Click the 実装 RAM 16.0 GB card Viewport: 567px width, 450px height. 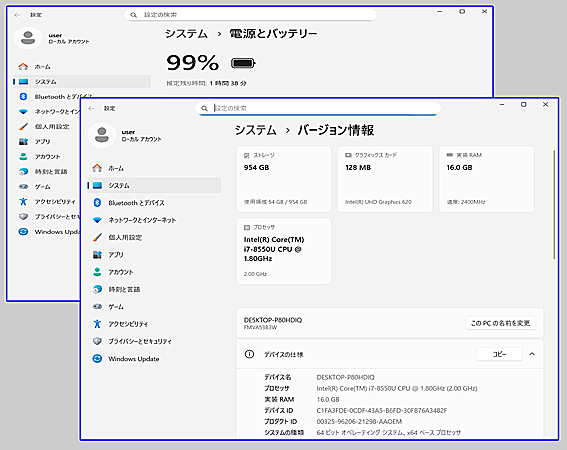coord(486,179)
